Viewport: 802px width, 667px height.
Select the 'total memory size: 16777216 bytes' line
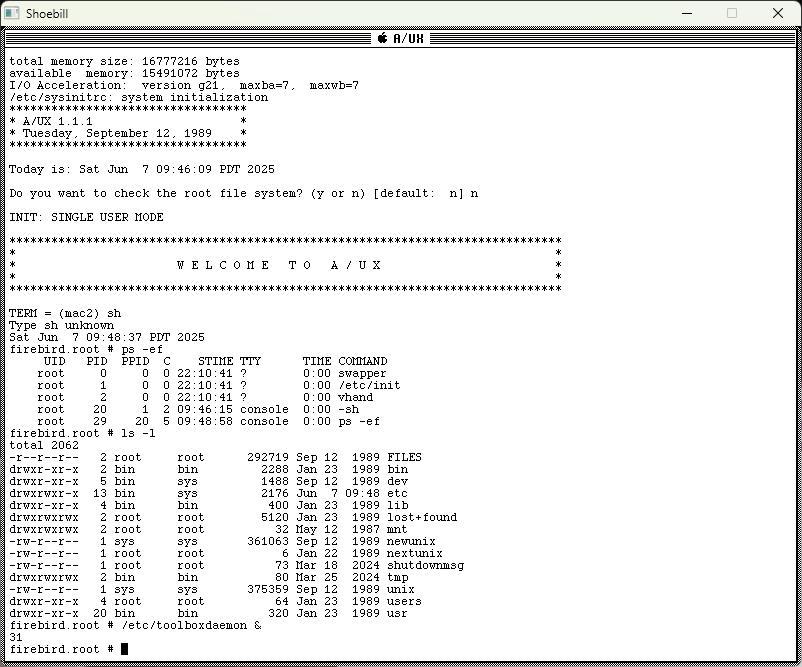click(x=124, y=61)
